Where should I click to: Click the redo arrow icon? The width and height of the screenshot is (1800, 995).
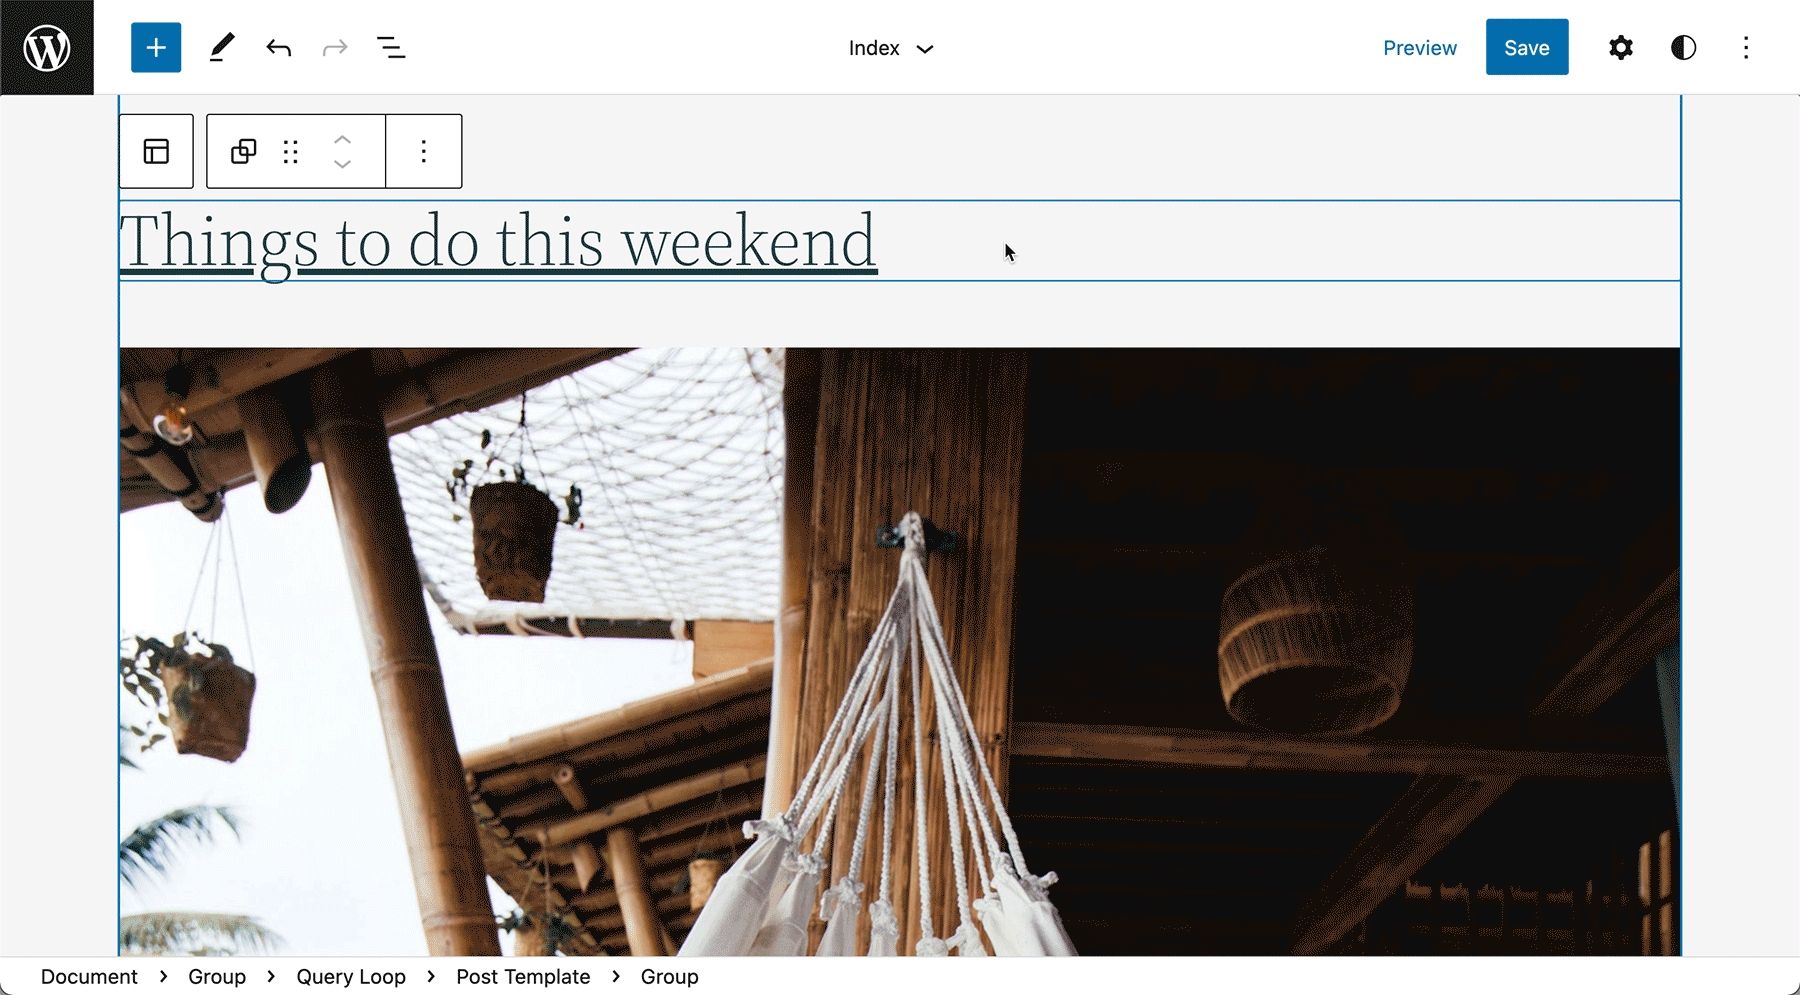[335, 48]
